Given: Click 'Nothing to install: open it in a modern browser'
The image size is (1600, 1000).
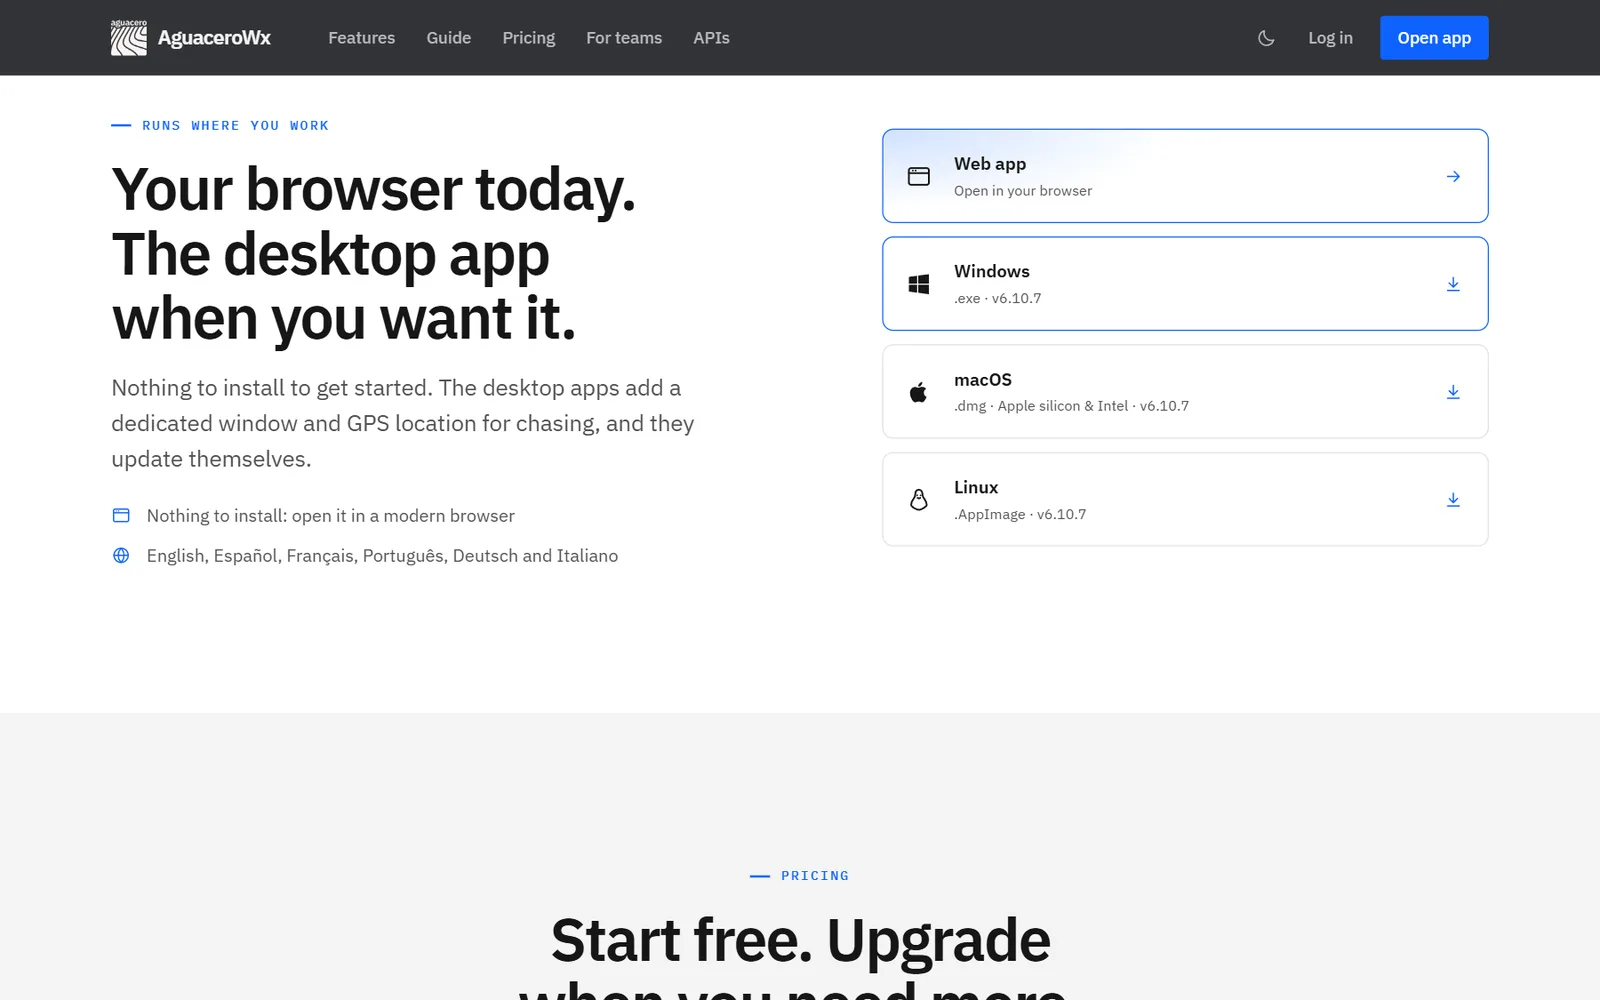Looking at the screenshot, I should point(330,516).
